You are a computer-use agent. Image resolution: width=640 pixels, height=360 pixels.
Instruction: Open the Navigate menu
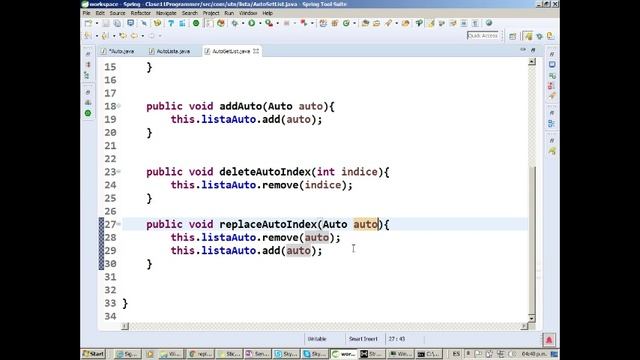coord(166,13)
